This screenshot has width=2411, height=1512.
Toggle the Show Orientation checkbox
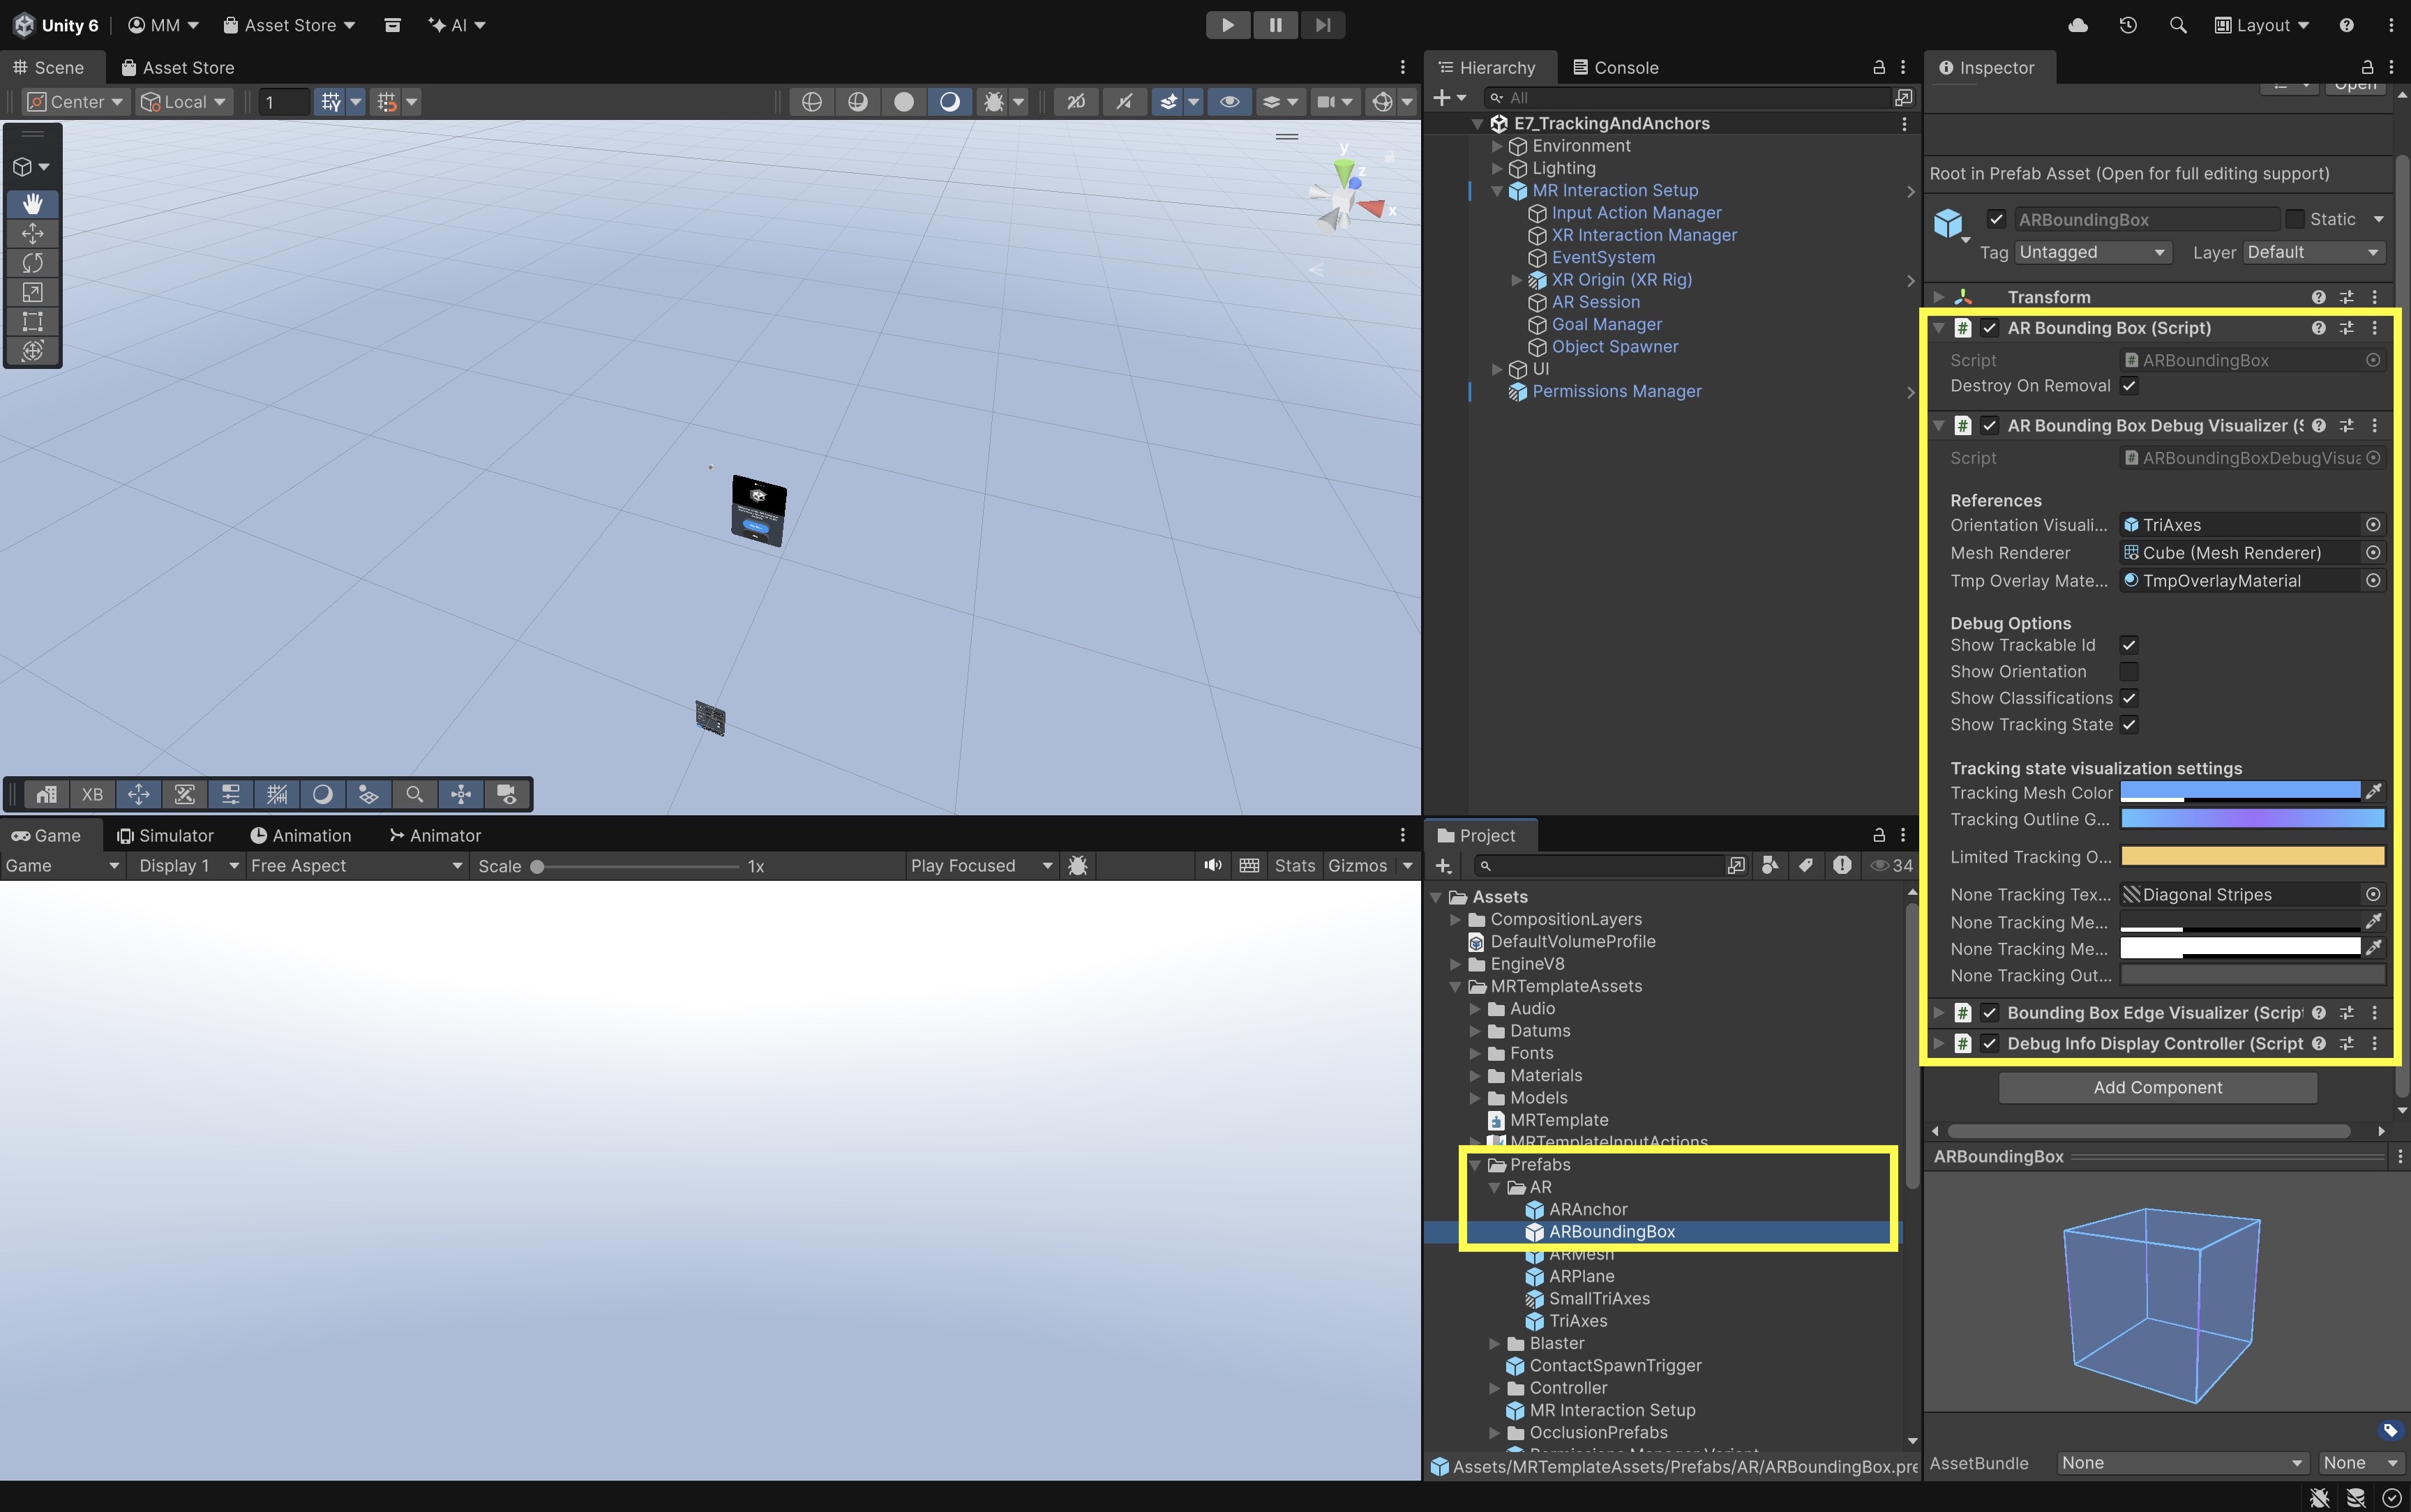click(2129, 671)
